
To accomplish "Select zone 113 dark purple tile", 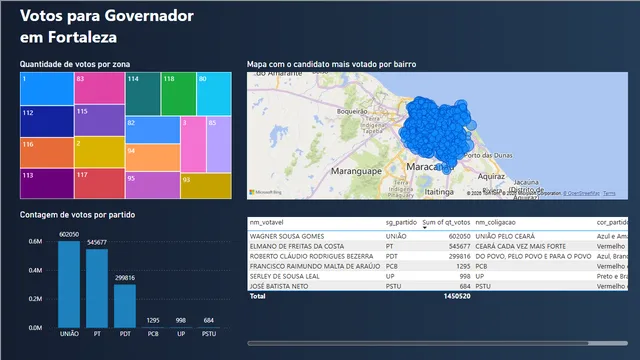I will pos(47,184).
